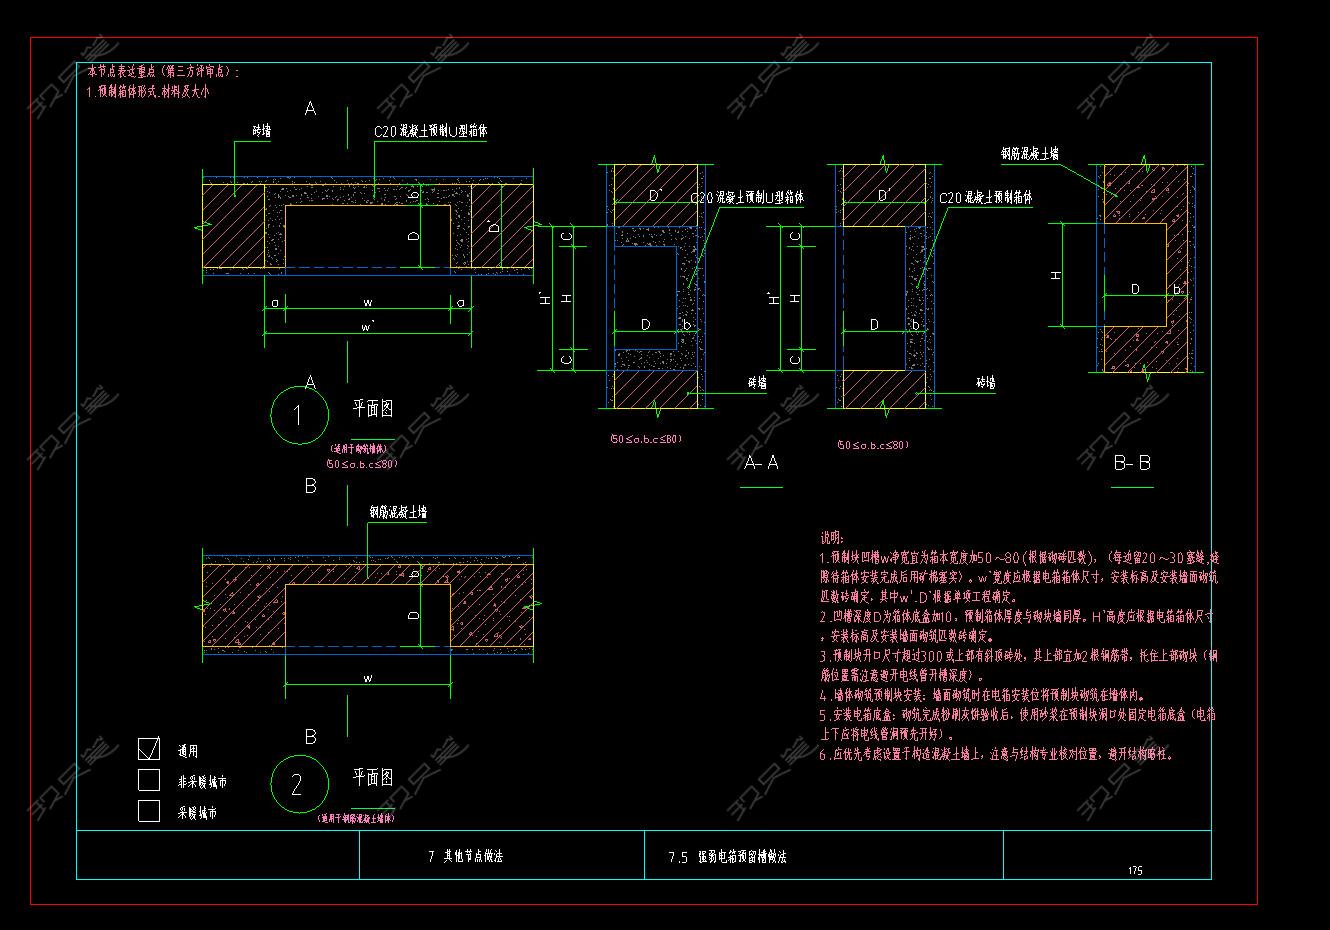This screenshot has height=930, width=1330.
Task: Select the B-B section title
Action: (x=1132, y=463)
